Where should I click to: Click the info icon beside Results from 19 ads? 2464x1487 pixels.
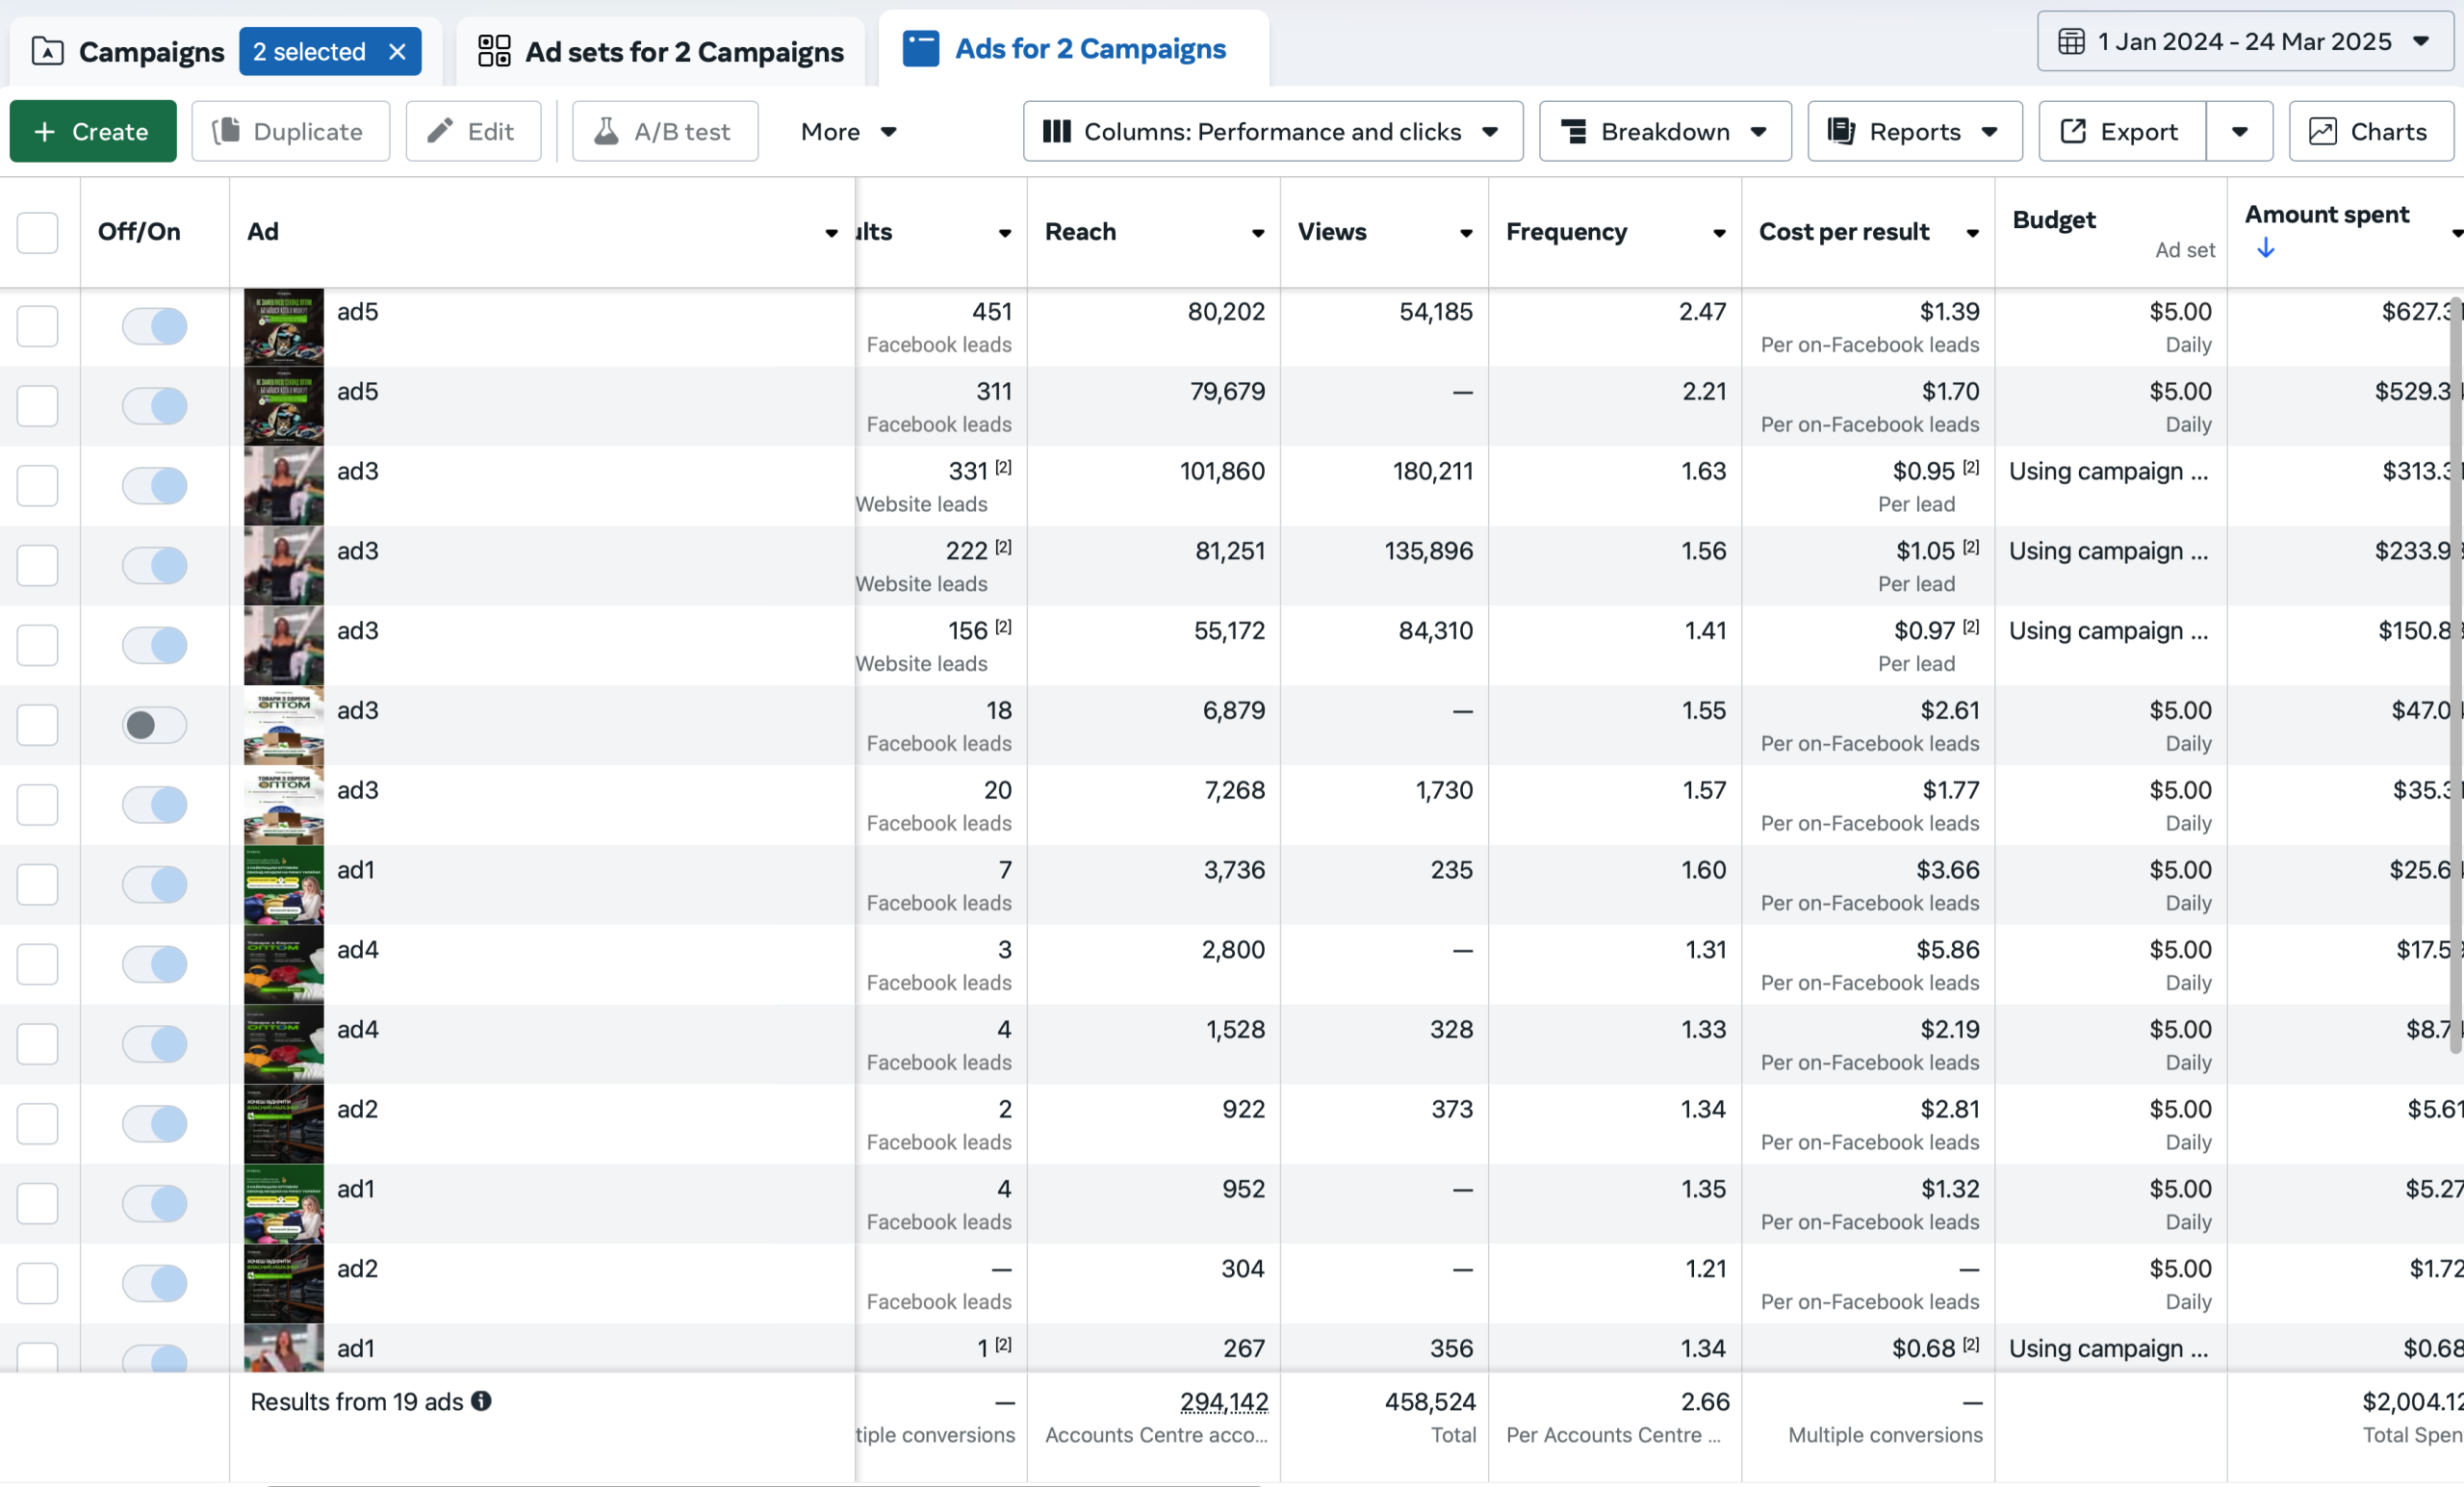click(481, 1401)
